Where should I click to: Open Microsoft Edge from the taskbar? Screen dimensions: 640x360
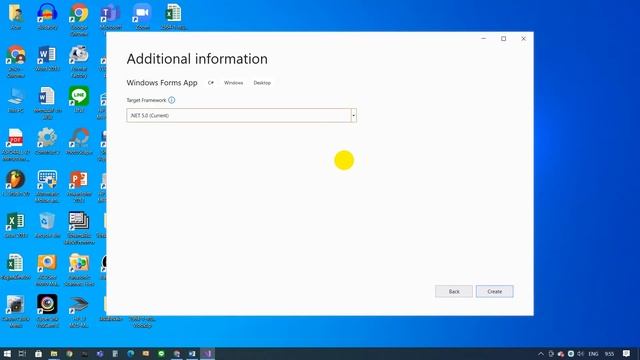tap(131, 354)
